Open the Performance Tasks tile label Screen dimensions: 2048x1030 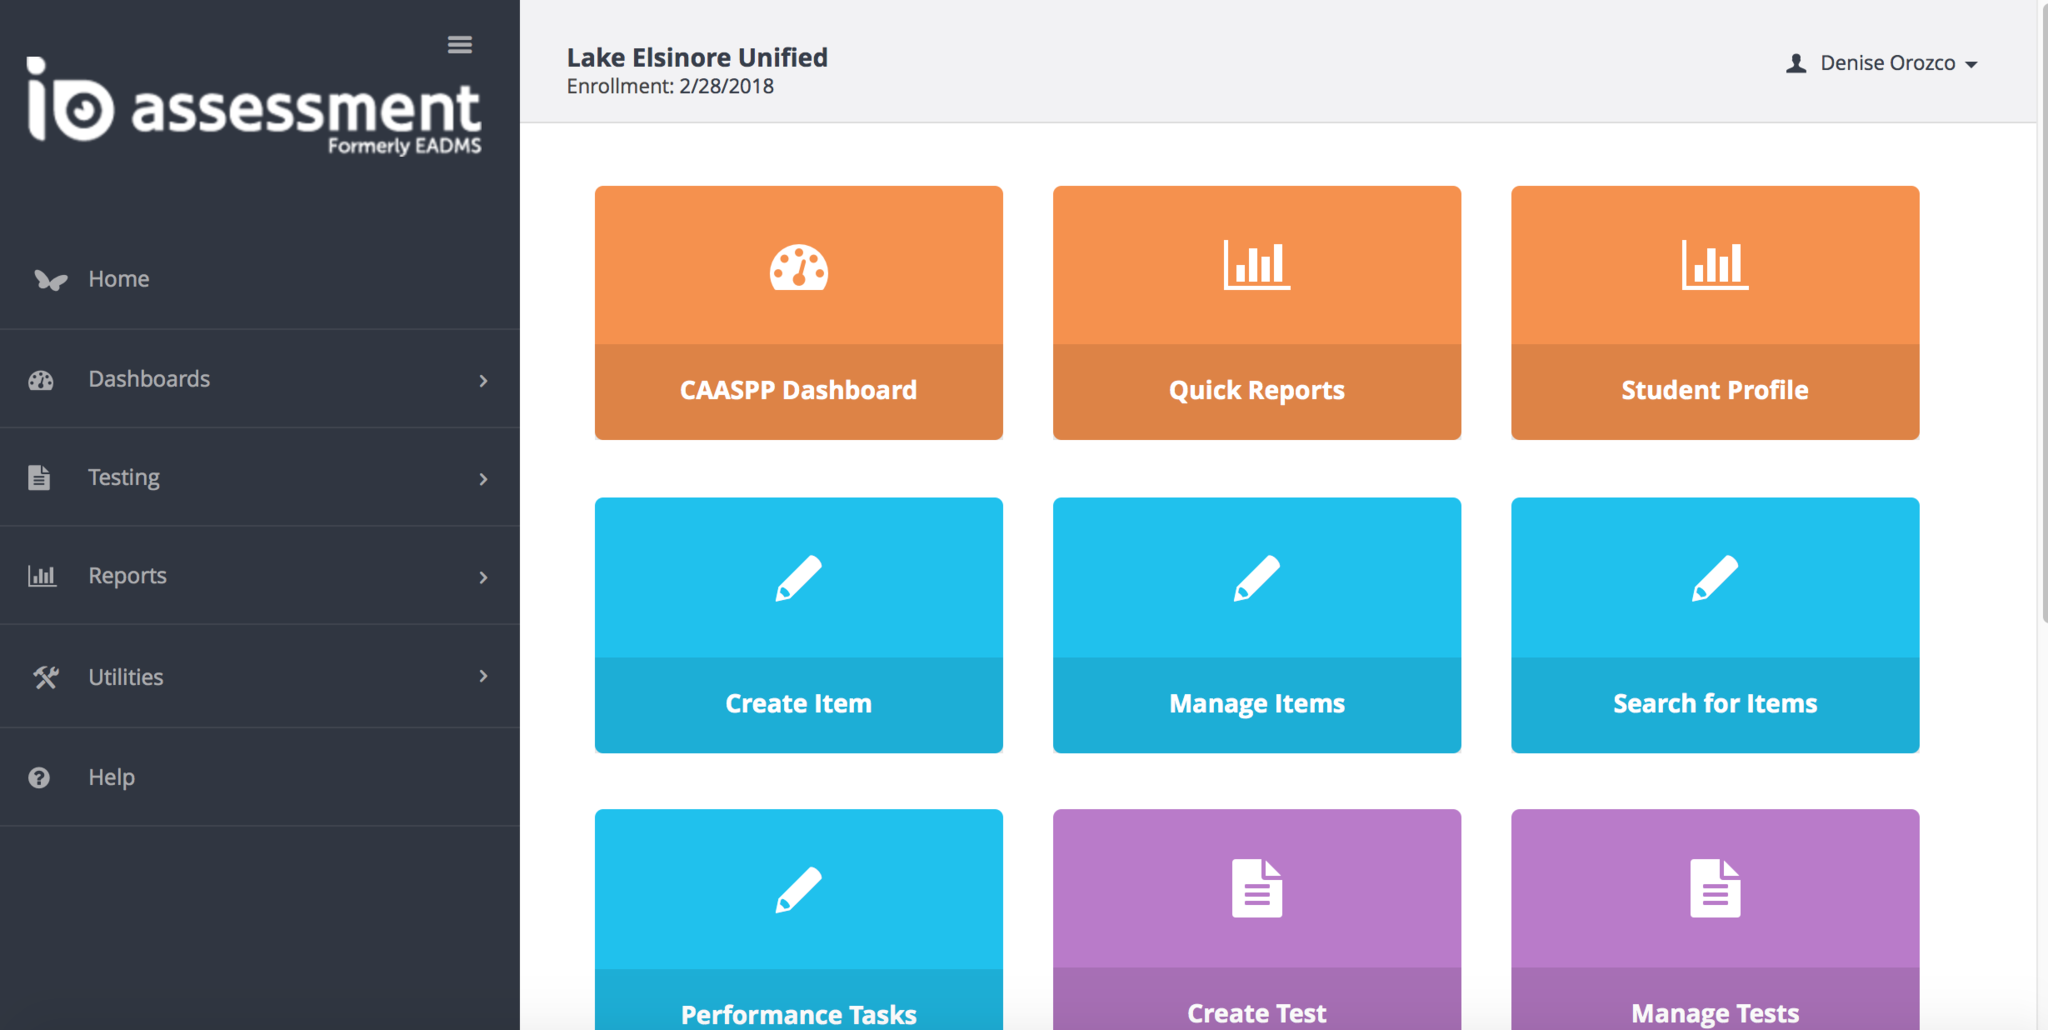coord(798,1012)
